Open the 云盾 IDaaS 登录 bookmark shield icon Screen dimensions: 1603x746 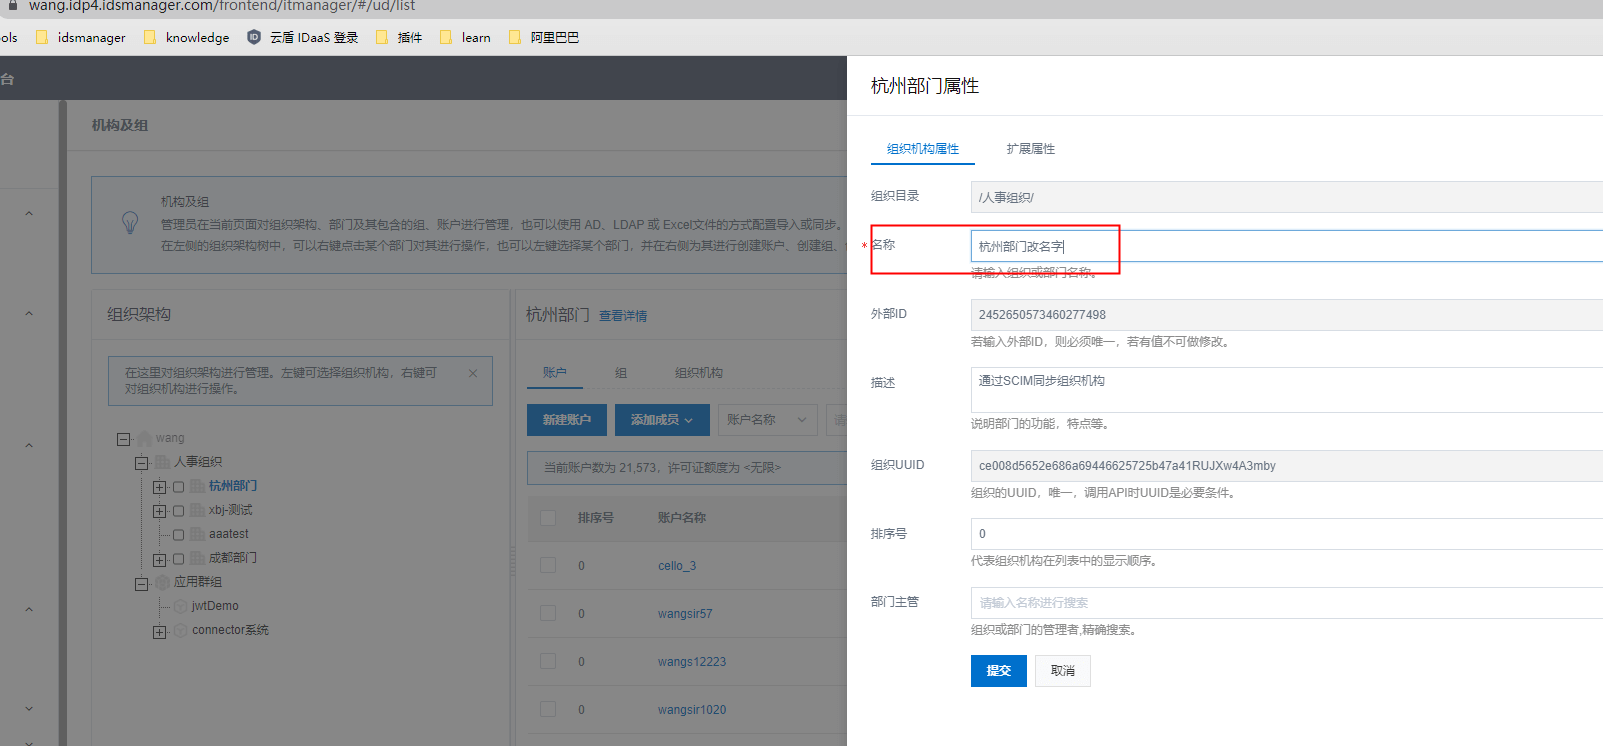pyautogui.click(x=254, y=37)
